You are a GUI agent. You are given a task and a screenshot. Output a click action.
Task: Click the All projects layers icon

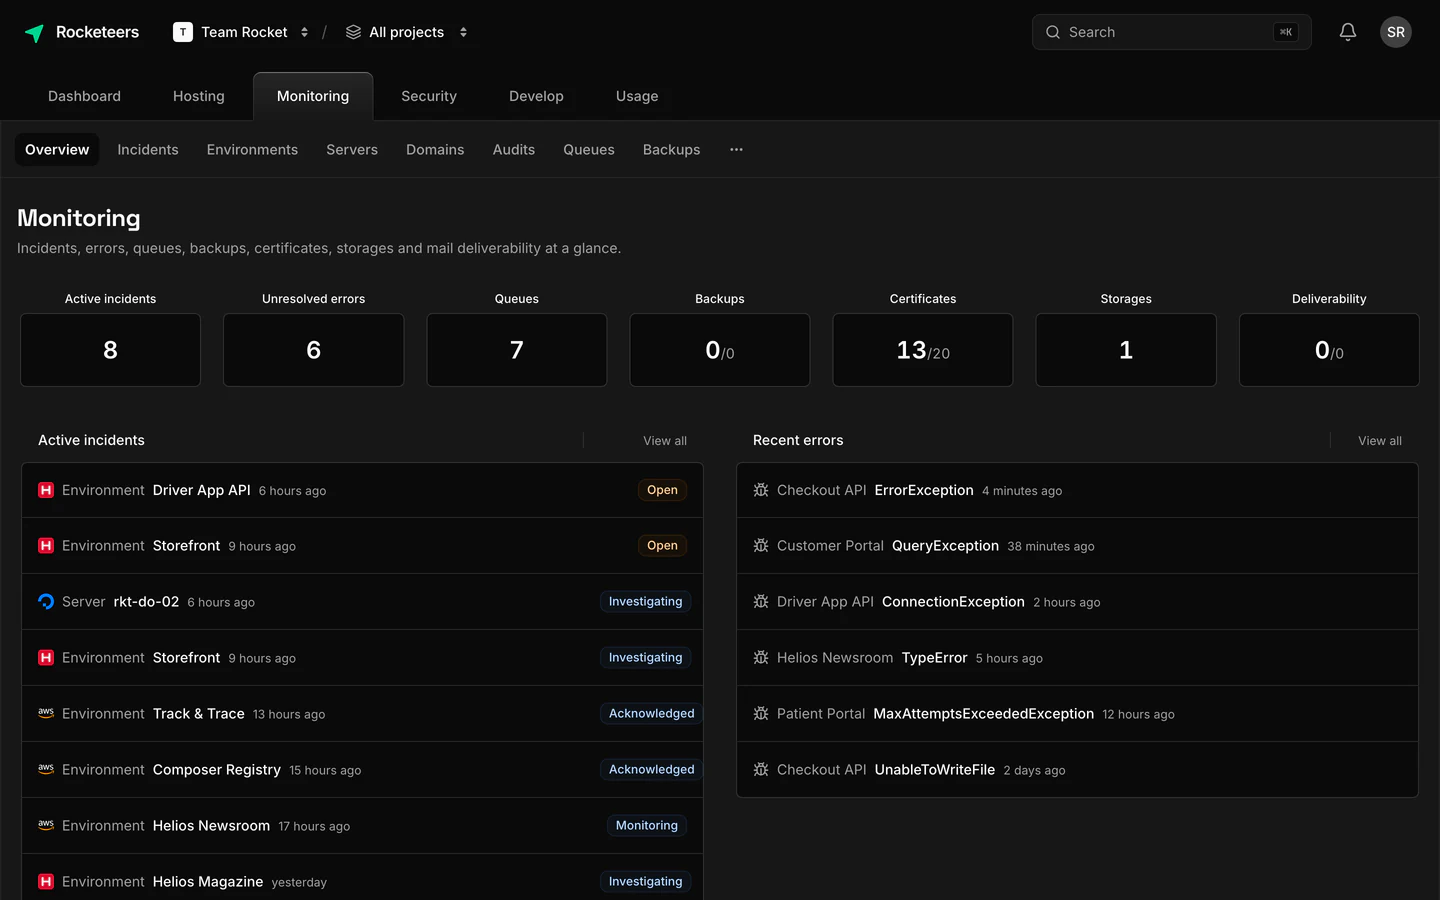tap(353, 32)
